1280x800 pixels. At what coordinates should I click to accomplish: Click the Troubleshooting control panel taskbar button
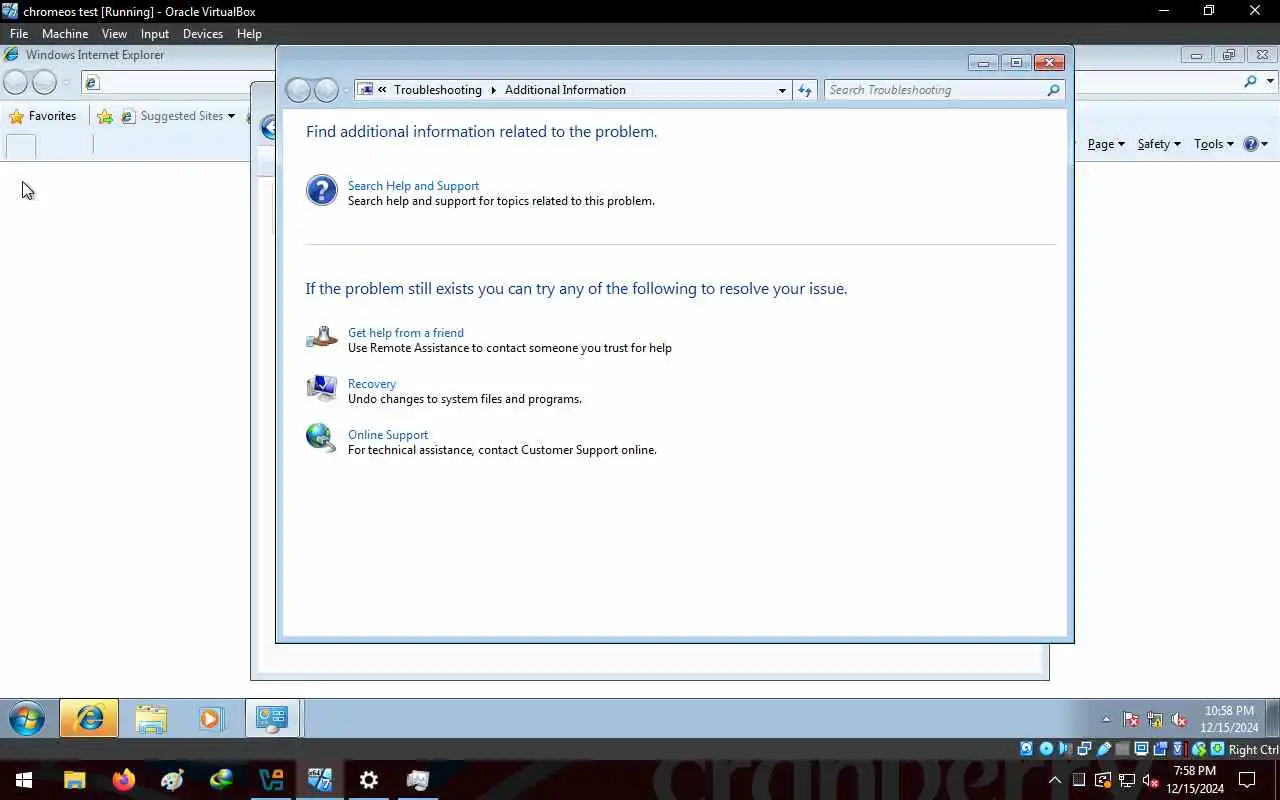click(272, 718)
